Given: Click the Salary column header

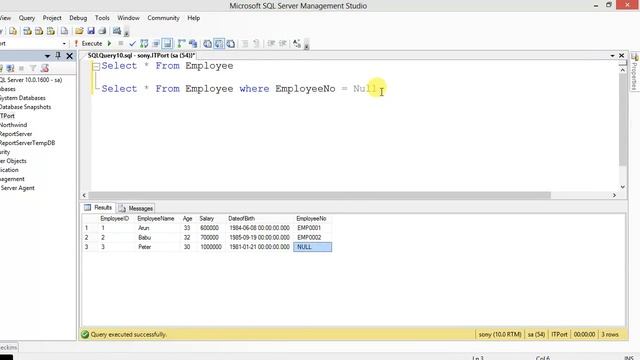Looking at the screenshot, I should [x=210, y=219].
